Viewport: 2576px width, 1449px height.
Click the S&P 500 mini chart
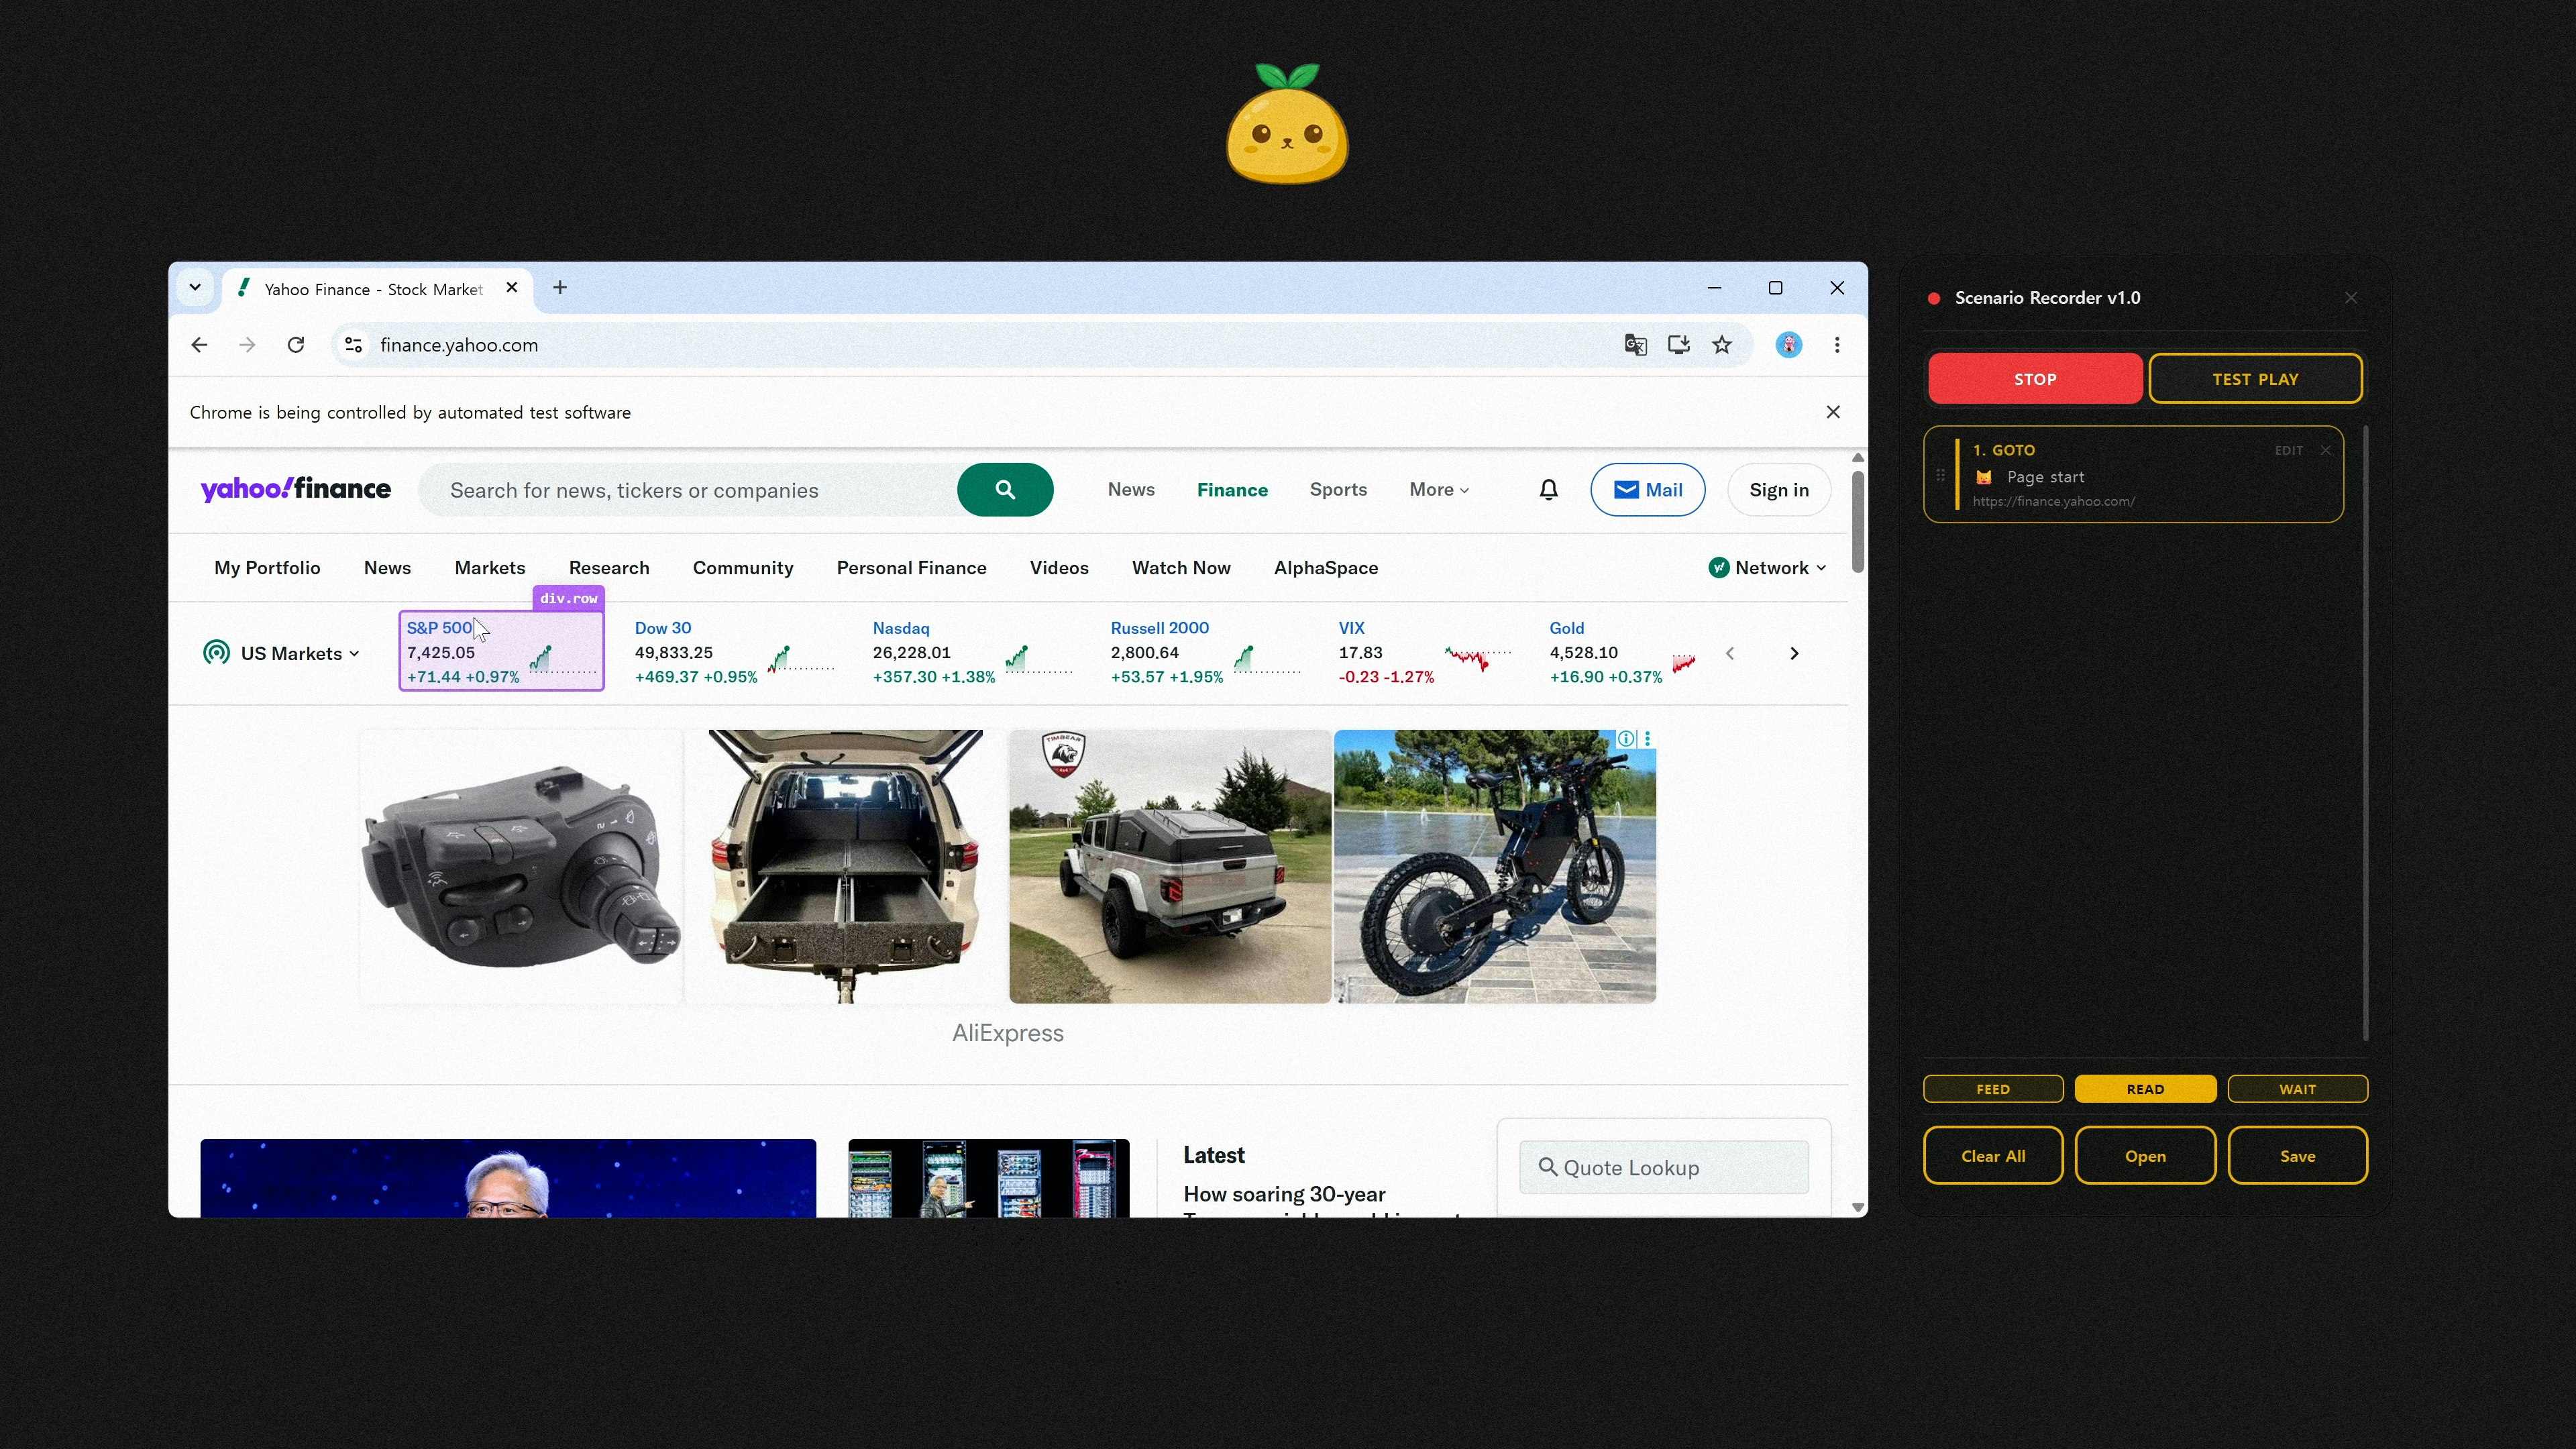point(562,659)
